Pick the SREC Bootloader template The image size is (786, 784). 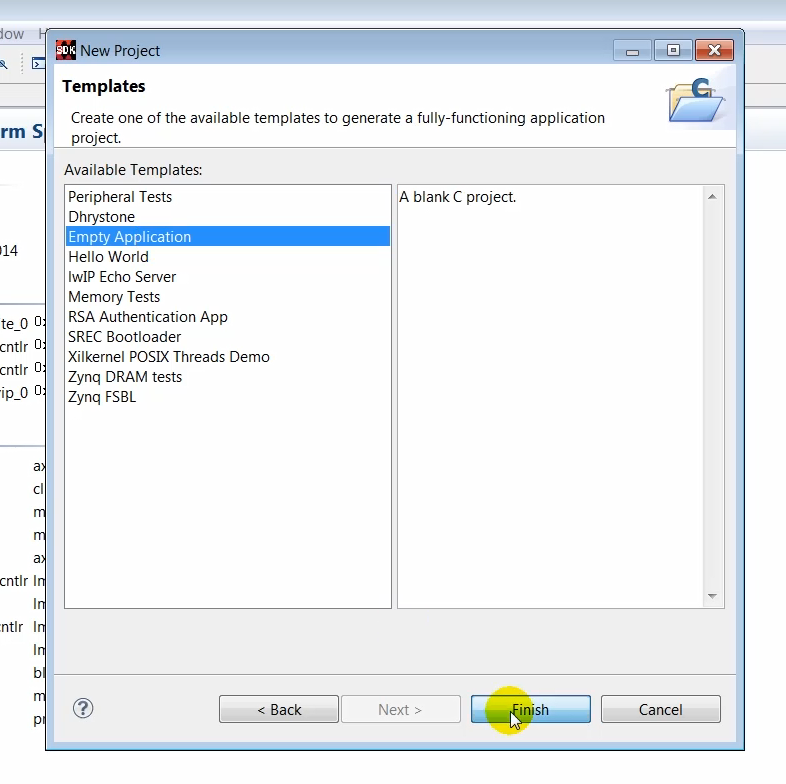pos(125,337)
